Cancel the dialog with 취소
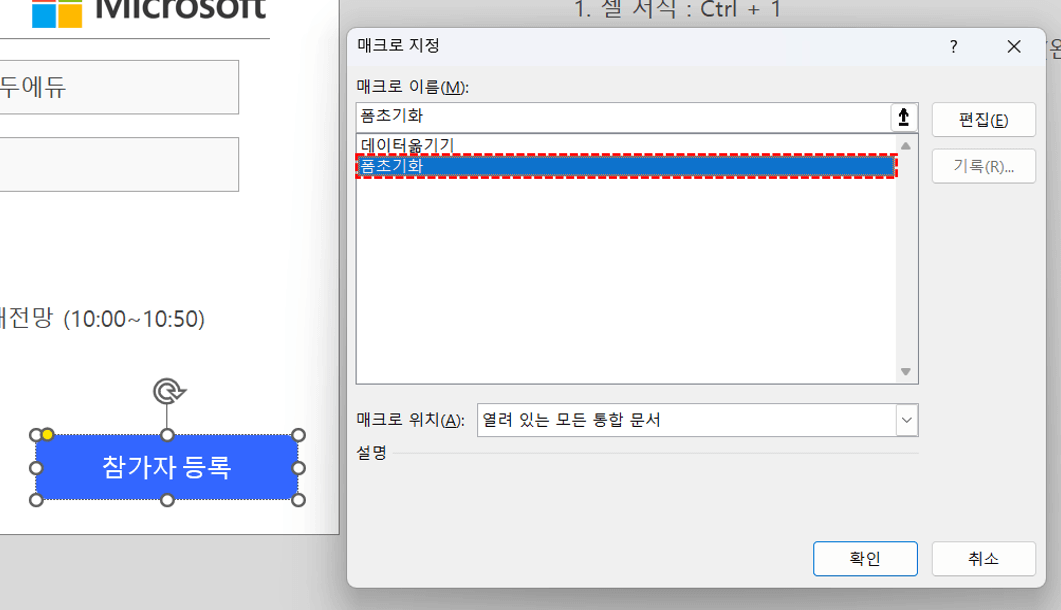1061x610 pixels. [983, 559]
